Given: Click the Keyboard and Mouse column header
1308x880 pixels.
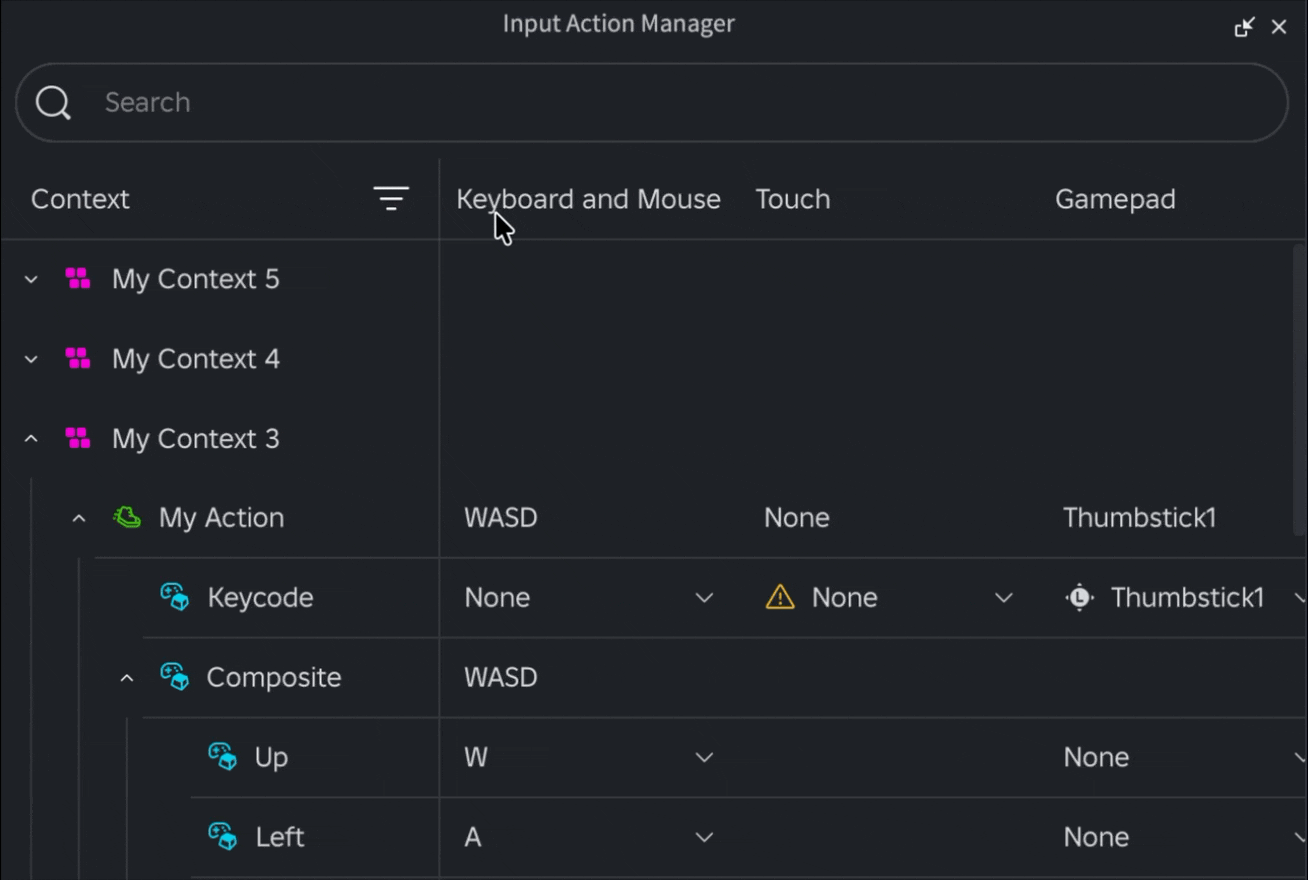Looking at the screenshot, I should (588, 199).
